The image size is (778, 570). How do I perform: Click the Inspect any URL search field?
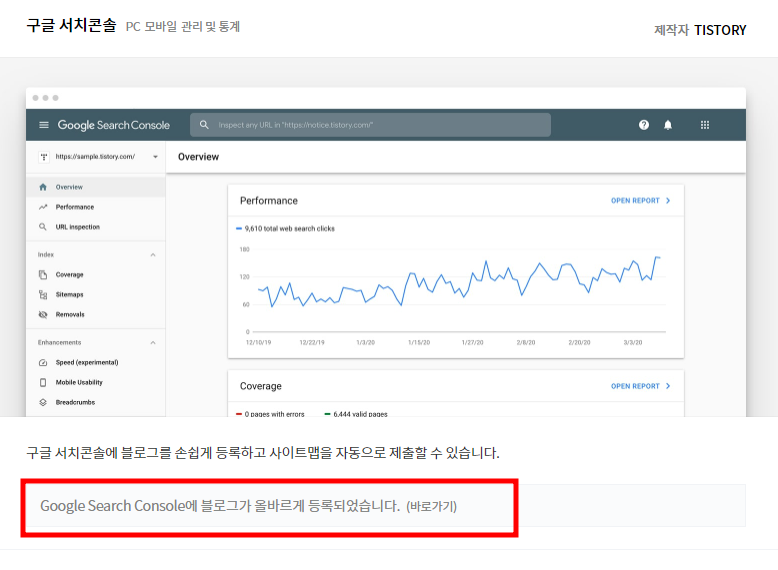pos(370,125)
